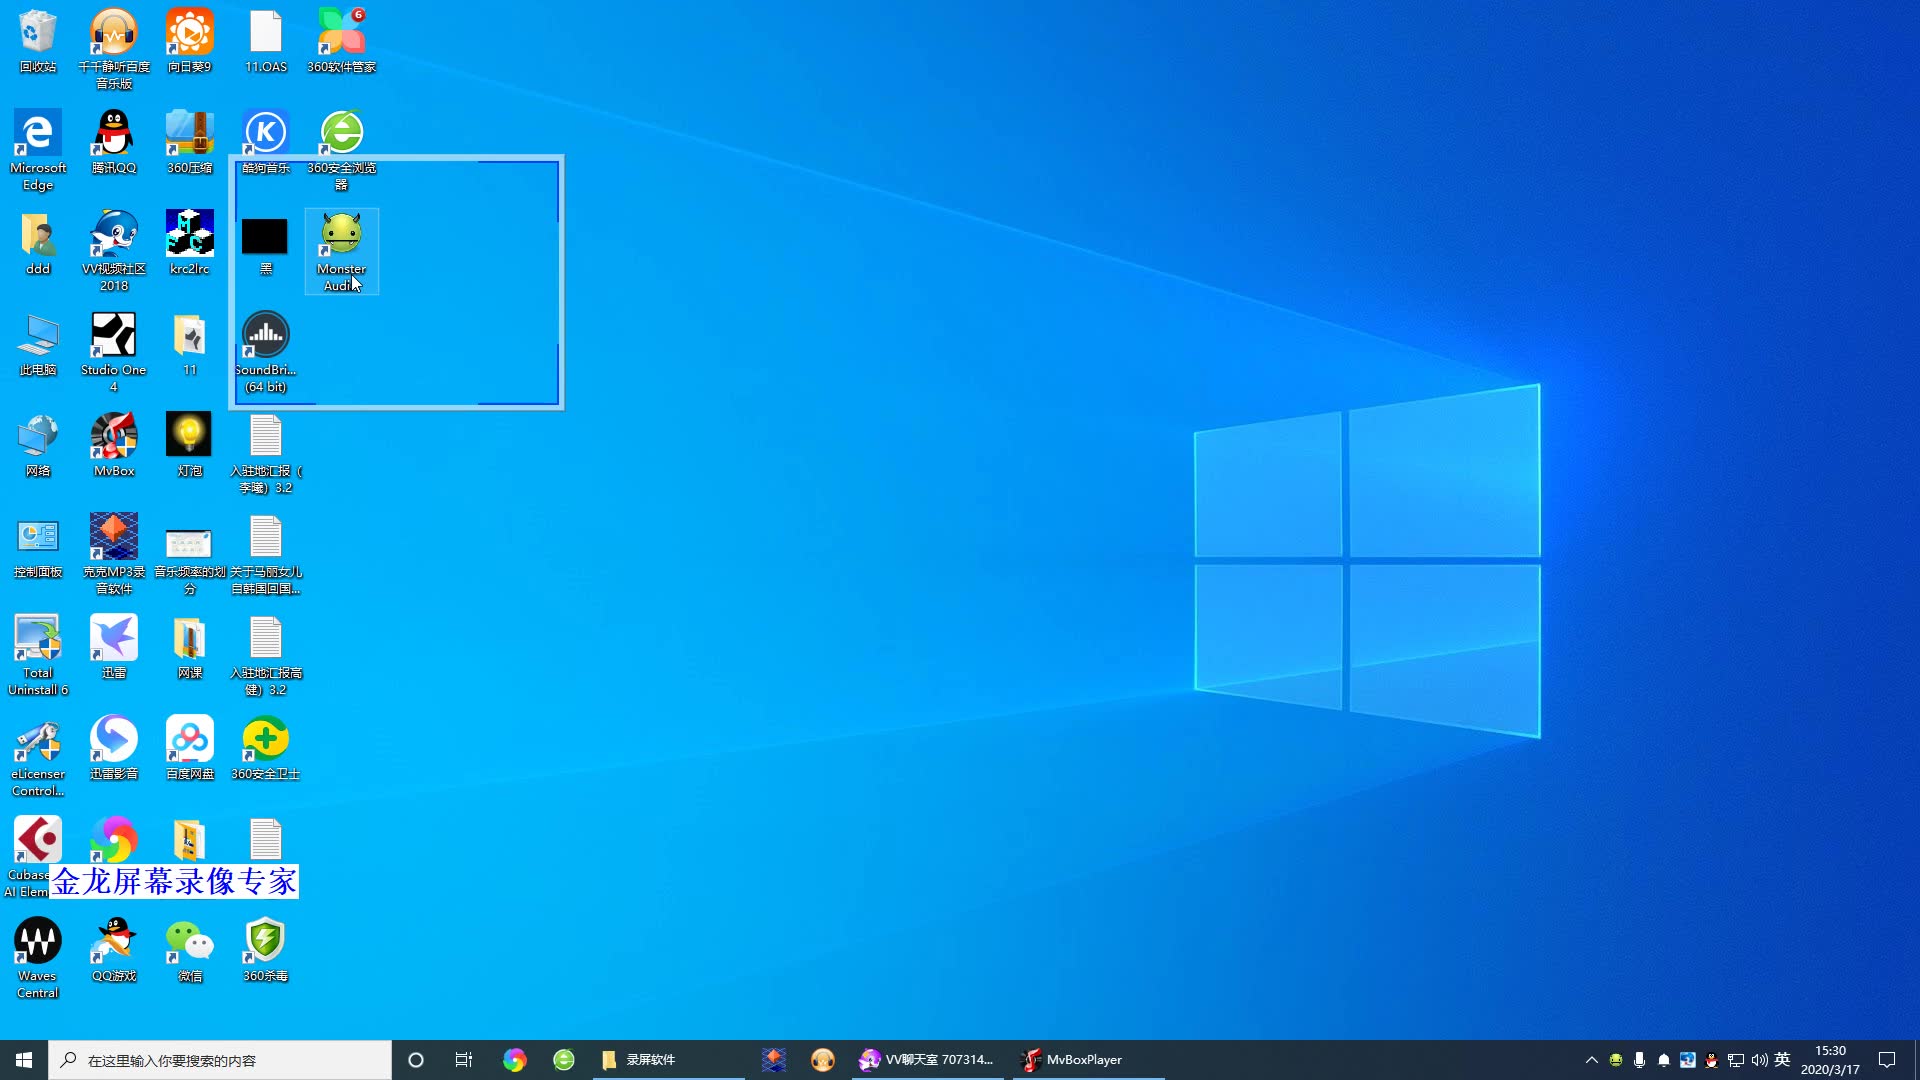The height and width of the screenshot is (1080, 1920).
Task: Click 千千静听 headphone taskbar icon
Action: pyautogui.click(x=823, y=1060)
